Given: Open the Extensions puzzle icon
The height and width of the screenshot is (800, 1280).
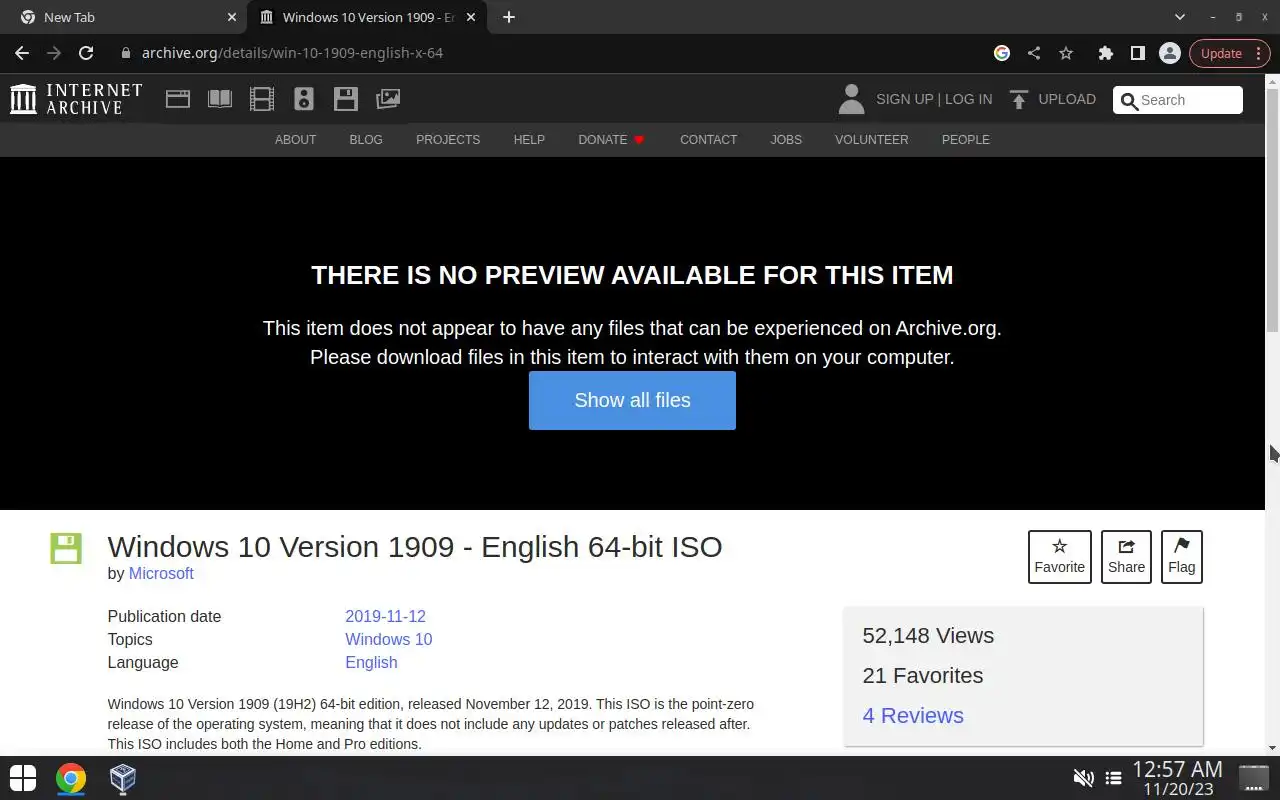Looking at the screenshot, I should (1105, 53).
